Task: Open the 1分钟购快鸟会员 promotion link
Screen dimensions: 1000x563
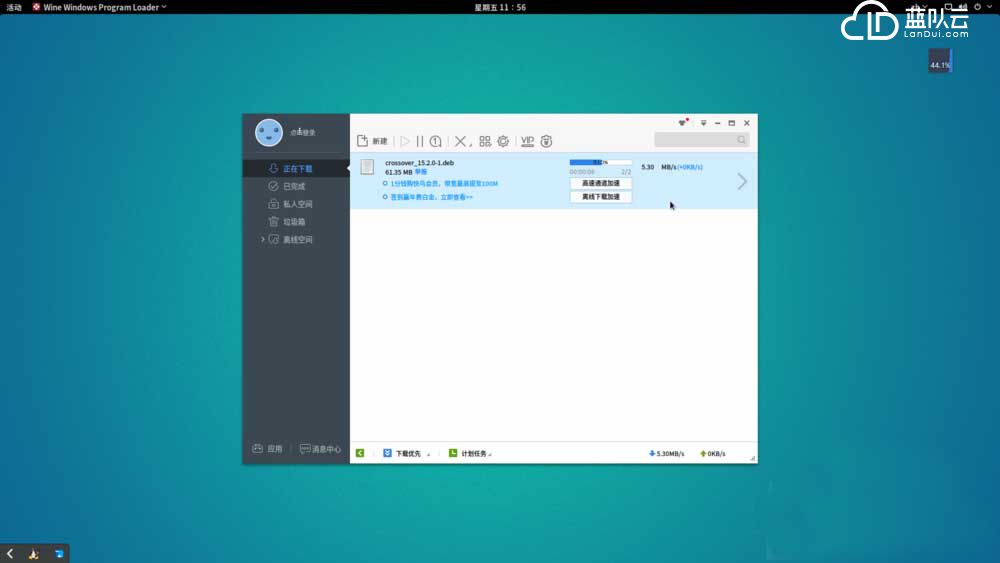Action: (444, 184)
